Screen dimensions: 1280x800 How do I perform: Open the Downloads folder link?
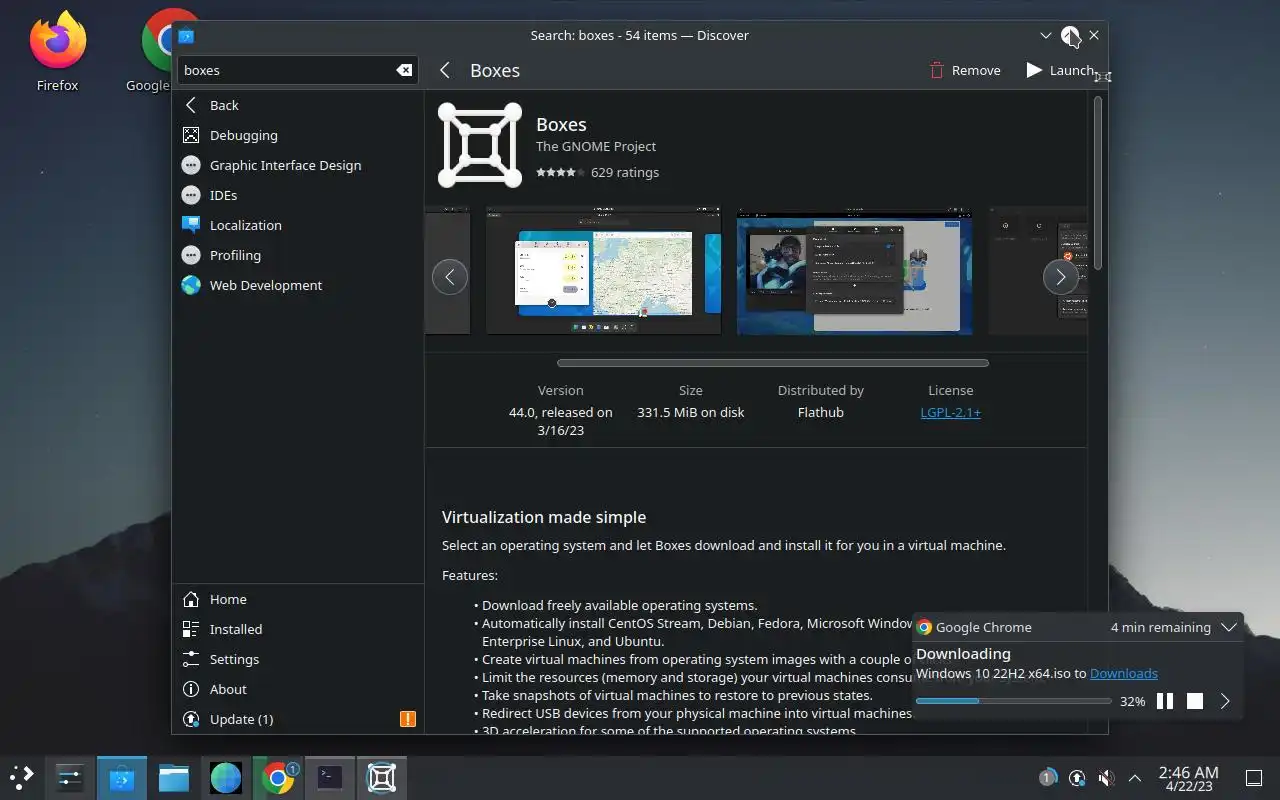(1124, 673)
